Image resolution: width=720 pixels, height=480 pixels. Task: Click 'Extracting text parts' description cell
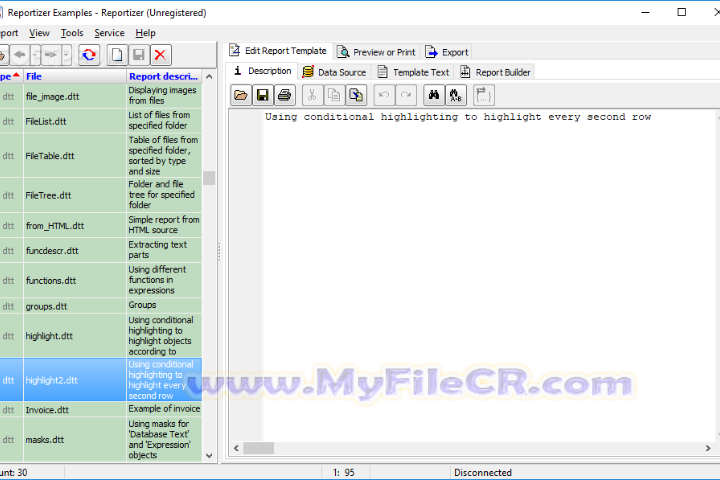pyautogui.click(x=164, y=250)
